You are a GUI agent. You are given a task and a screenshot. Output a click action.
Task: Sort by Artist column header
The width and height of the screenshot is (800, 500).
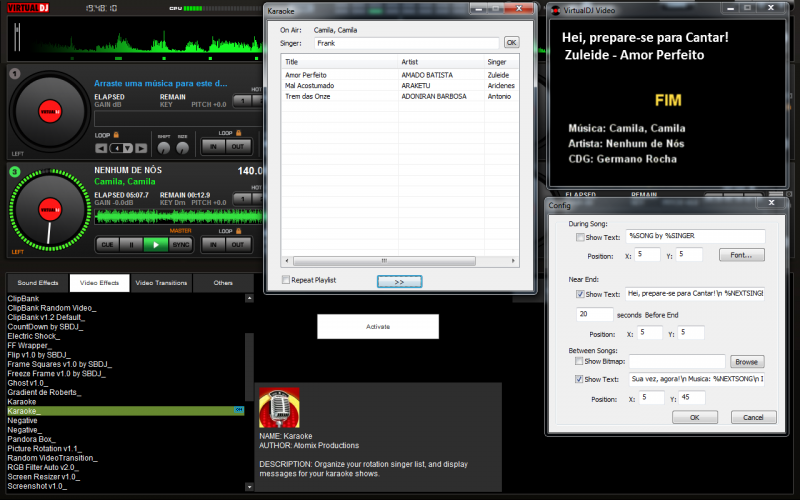(x=441, y=62)
